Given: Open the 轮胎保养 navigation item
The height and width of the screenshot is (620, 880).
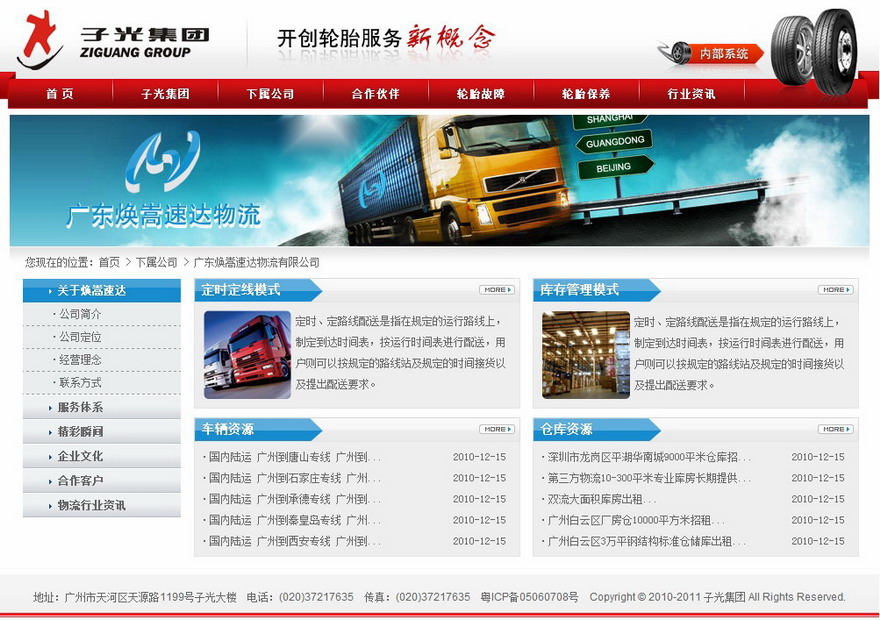Looking at the screenshot, I should coord(586,94).
